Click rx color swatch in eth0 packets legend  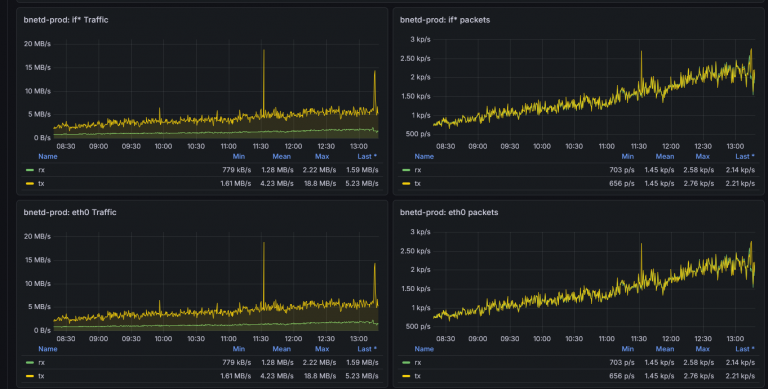coord(406,363)
